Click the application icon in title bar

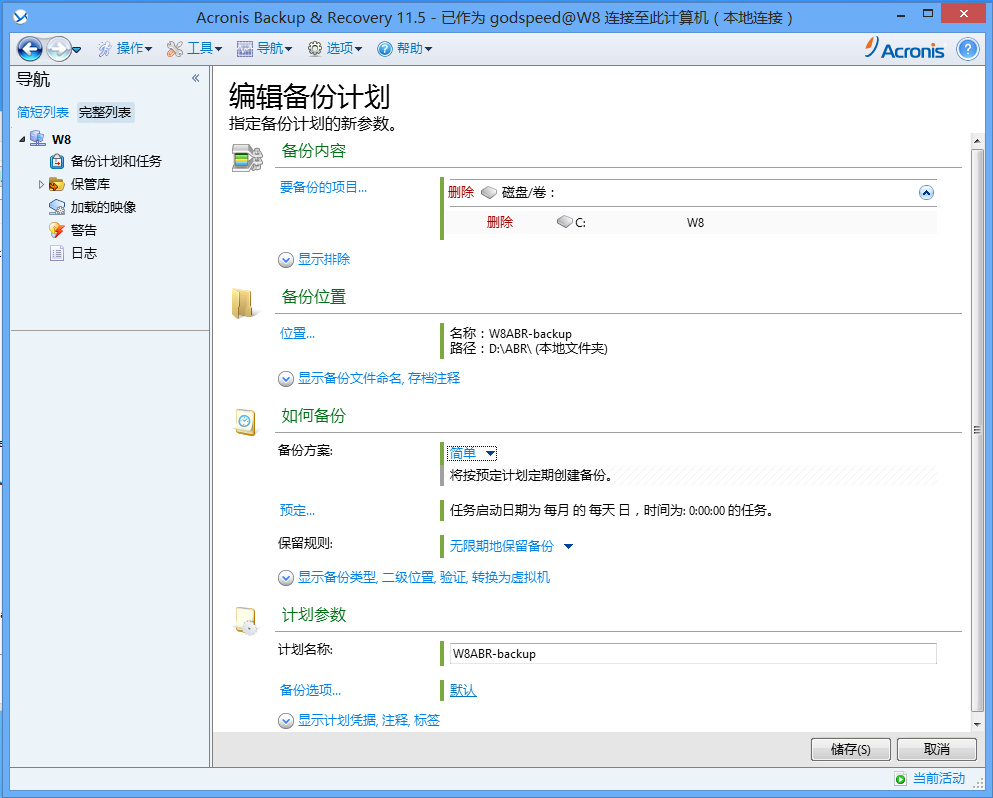point(20,17)
